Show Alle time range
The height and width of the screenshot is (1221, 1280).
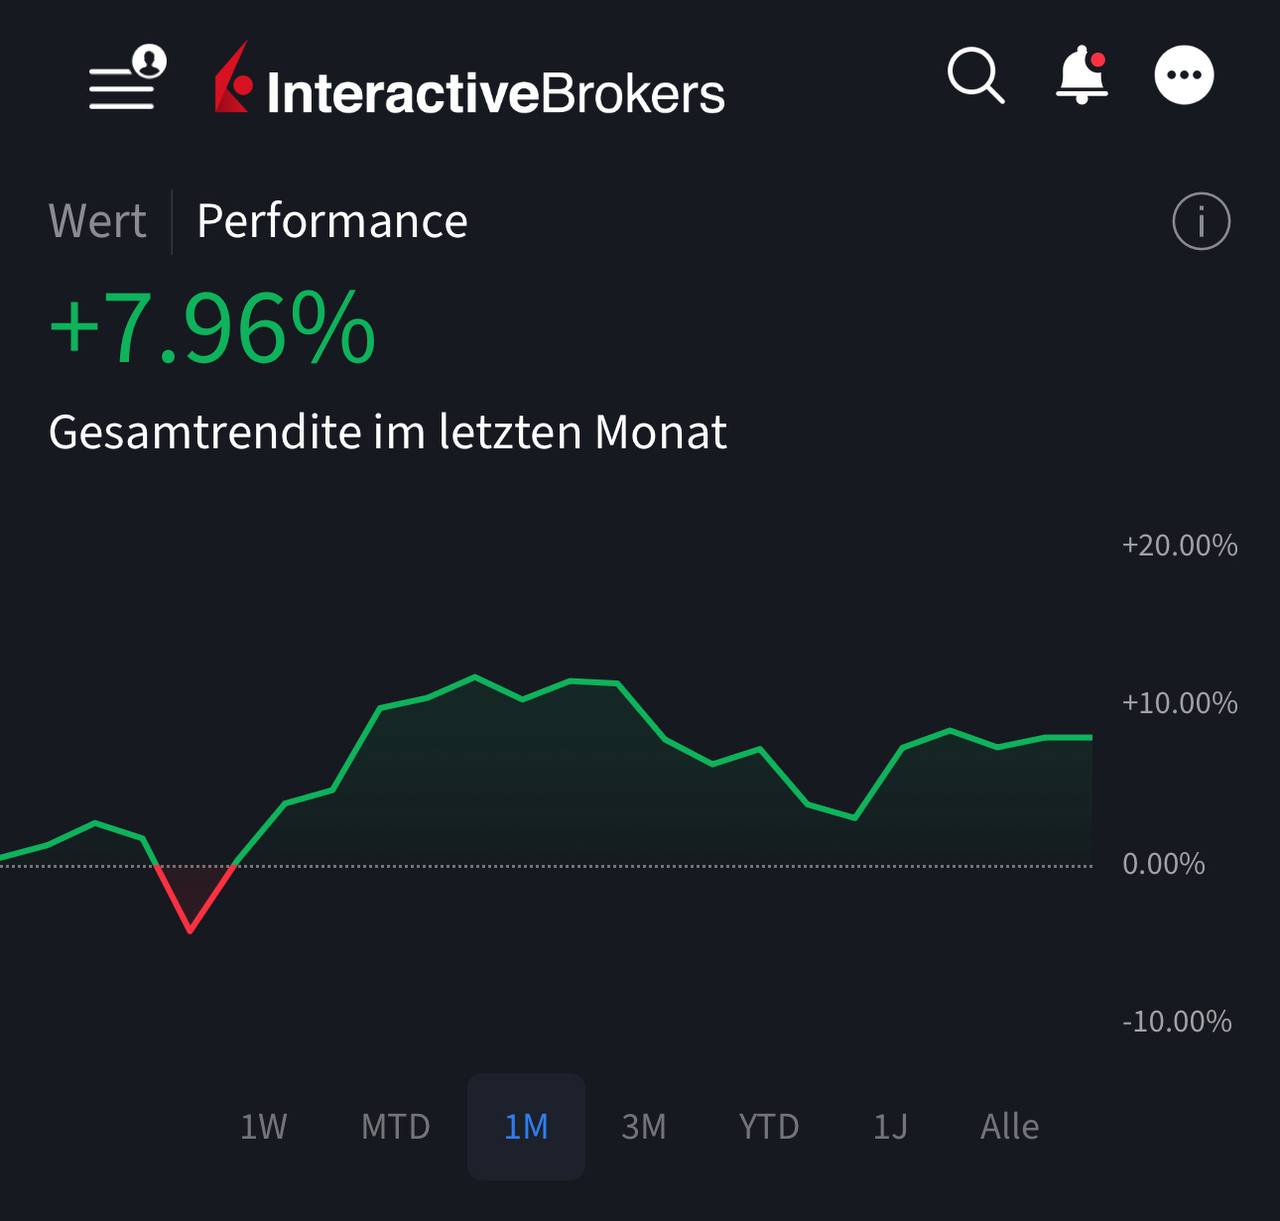coord(1009,1127)
